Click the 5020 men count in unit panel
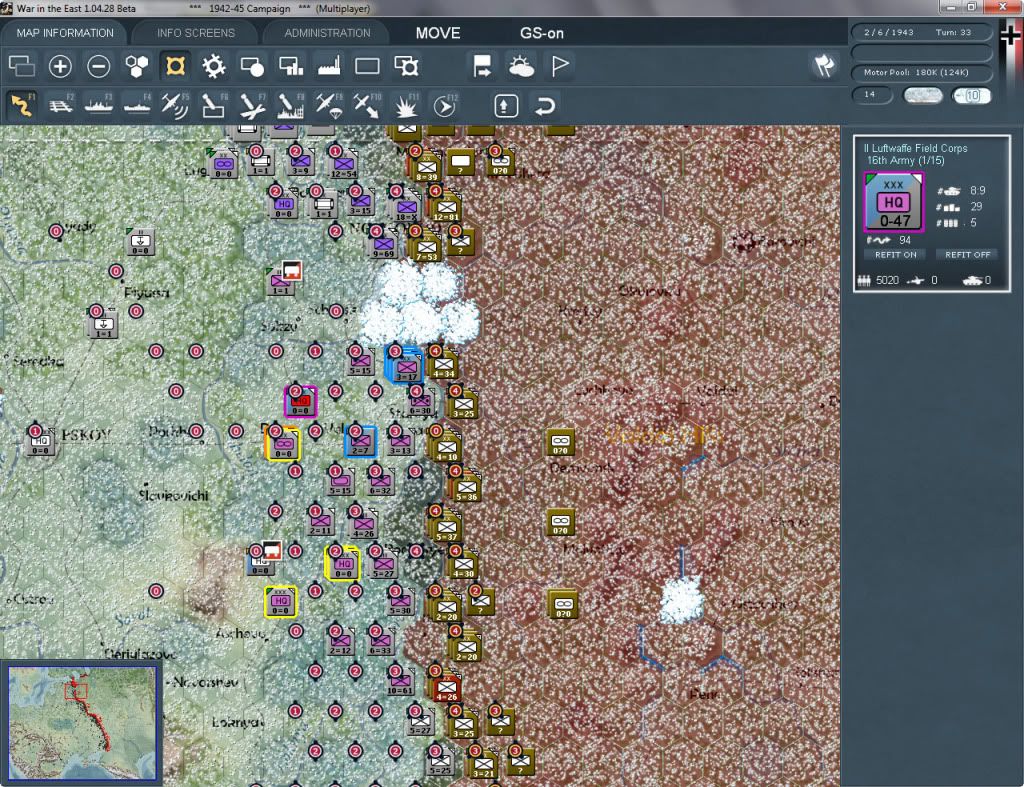Image resolution: width=1024 pixels, height=787 pixels. [x=887, y=280]
